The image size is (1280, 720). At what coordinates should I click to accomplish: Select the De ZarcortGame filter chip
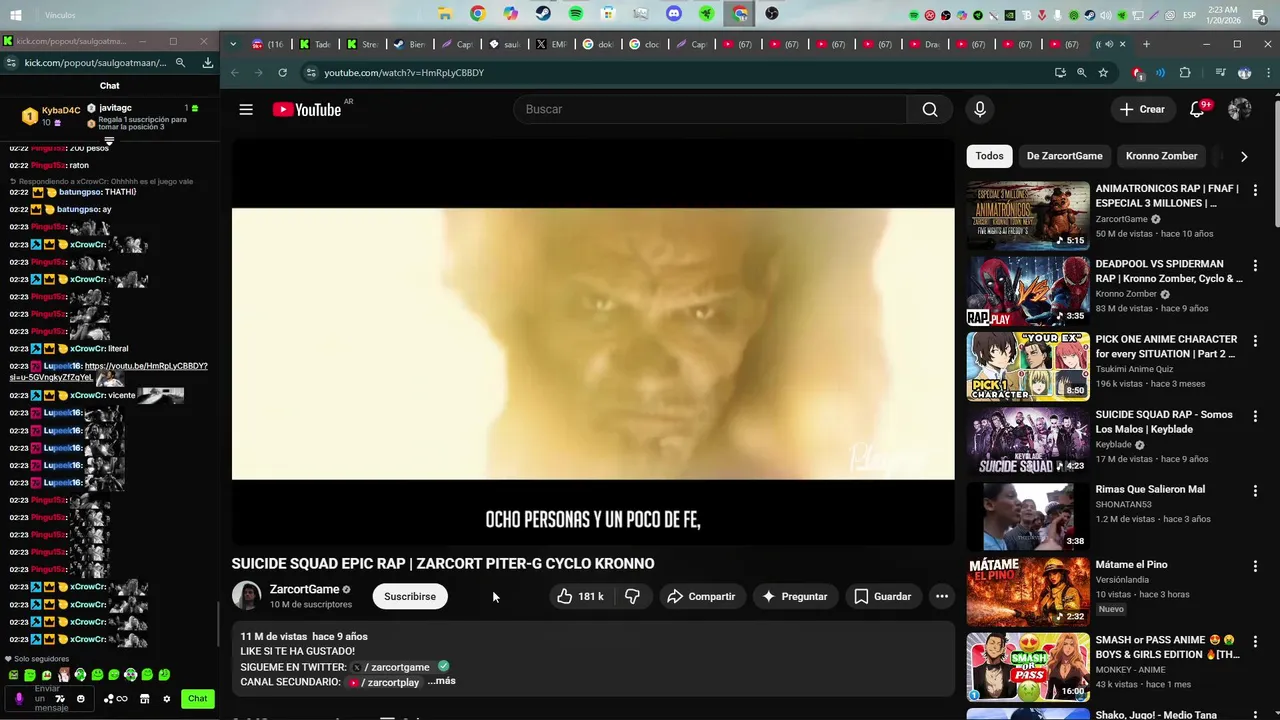click(x=1064, y=156)
